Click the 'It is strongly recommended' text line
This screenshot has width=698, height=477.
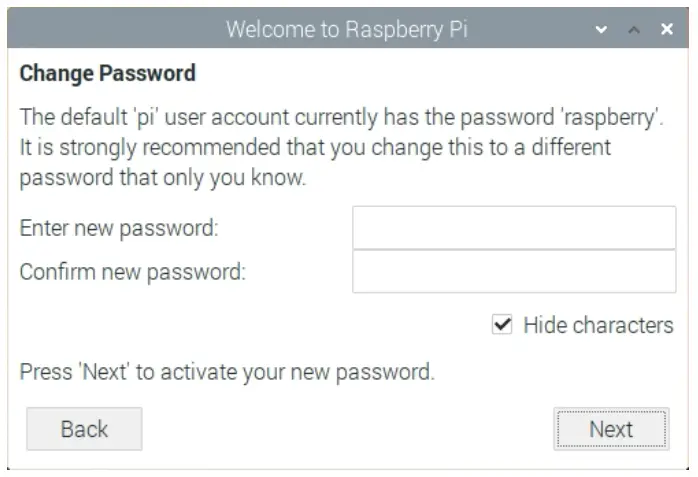[315, 148]
